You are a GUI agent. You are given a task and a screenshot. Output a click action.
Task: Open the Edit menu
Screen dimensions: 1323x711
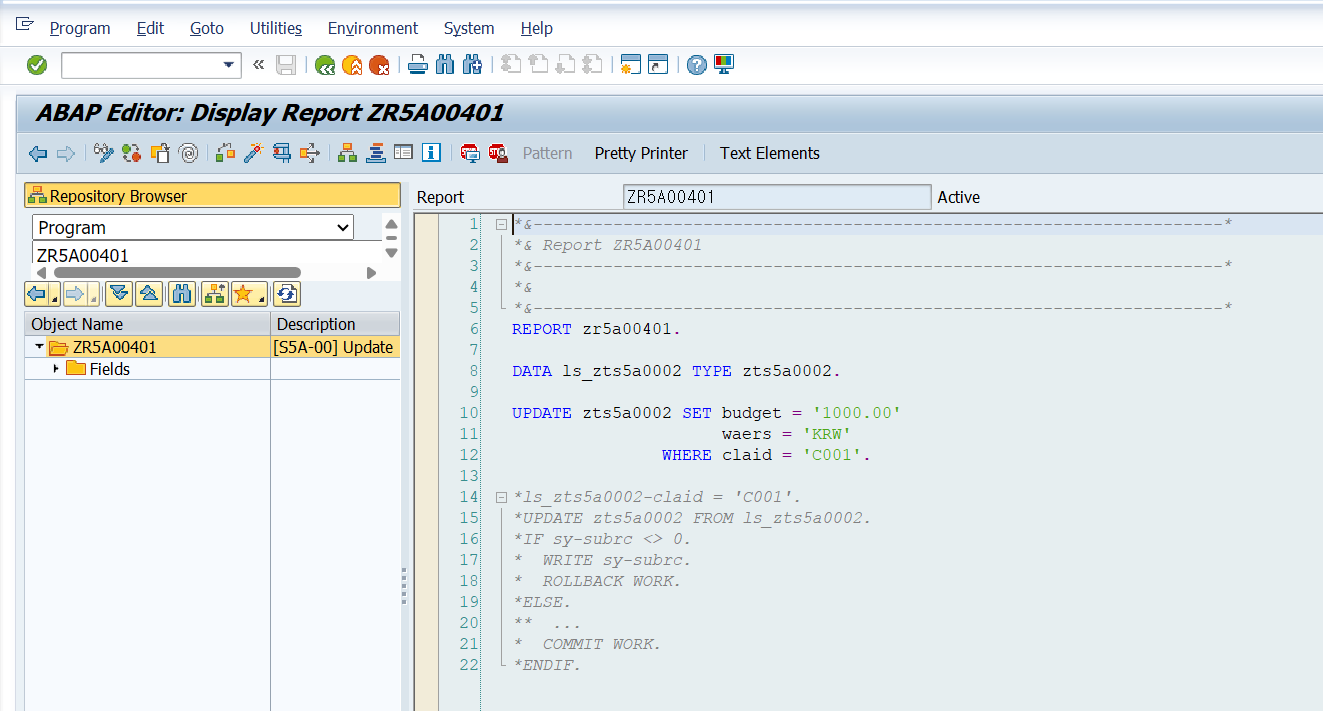[x=150, y=28]
